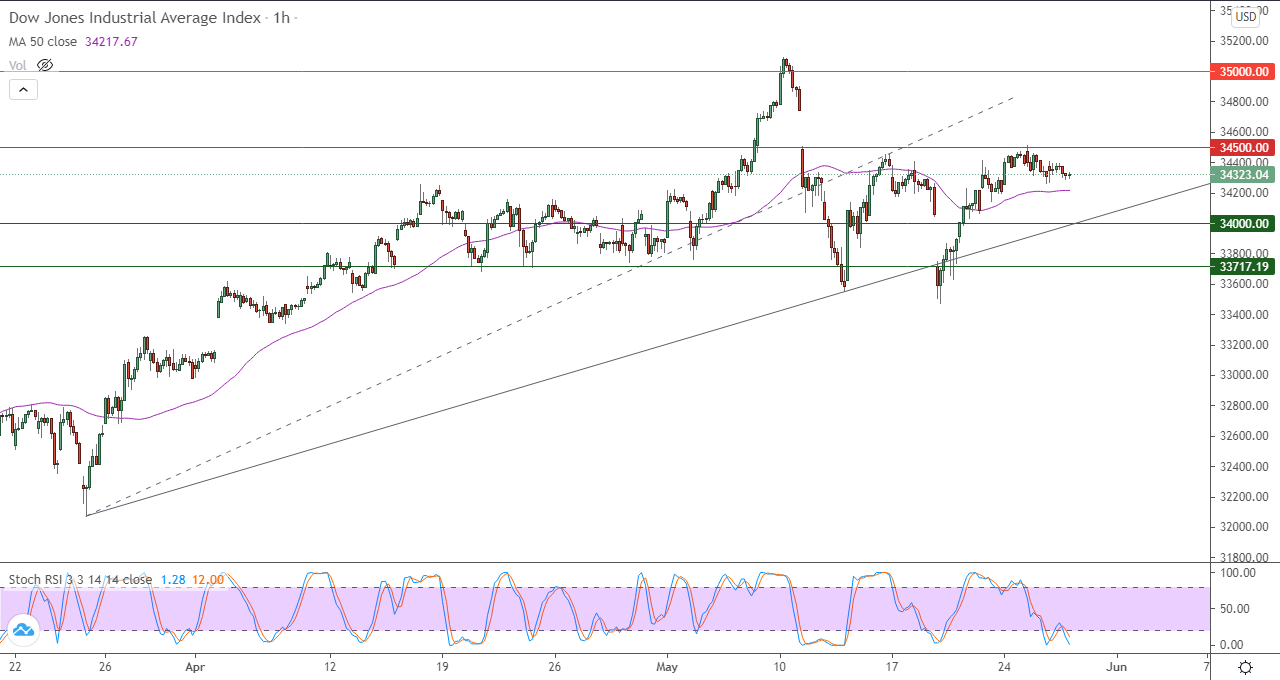This screenshot has height=680, width=1280.
Task: Click the 1h timeframe label
Action: 279,18
